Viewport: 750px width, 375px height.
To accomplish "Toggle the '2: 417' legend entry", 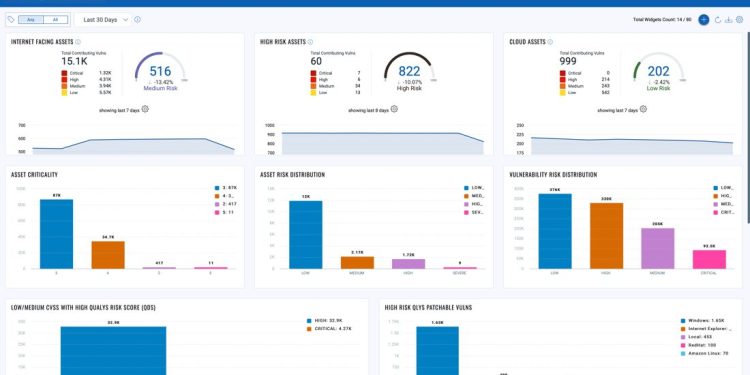I will (x=226, y=204).
